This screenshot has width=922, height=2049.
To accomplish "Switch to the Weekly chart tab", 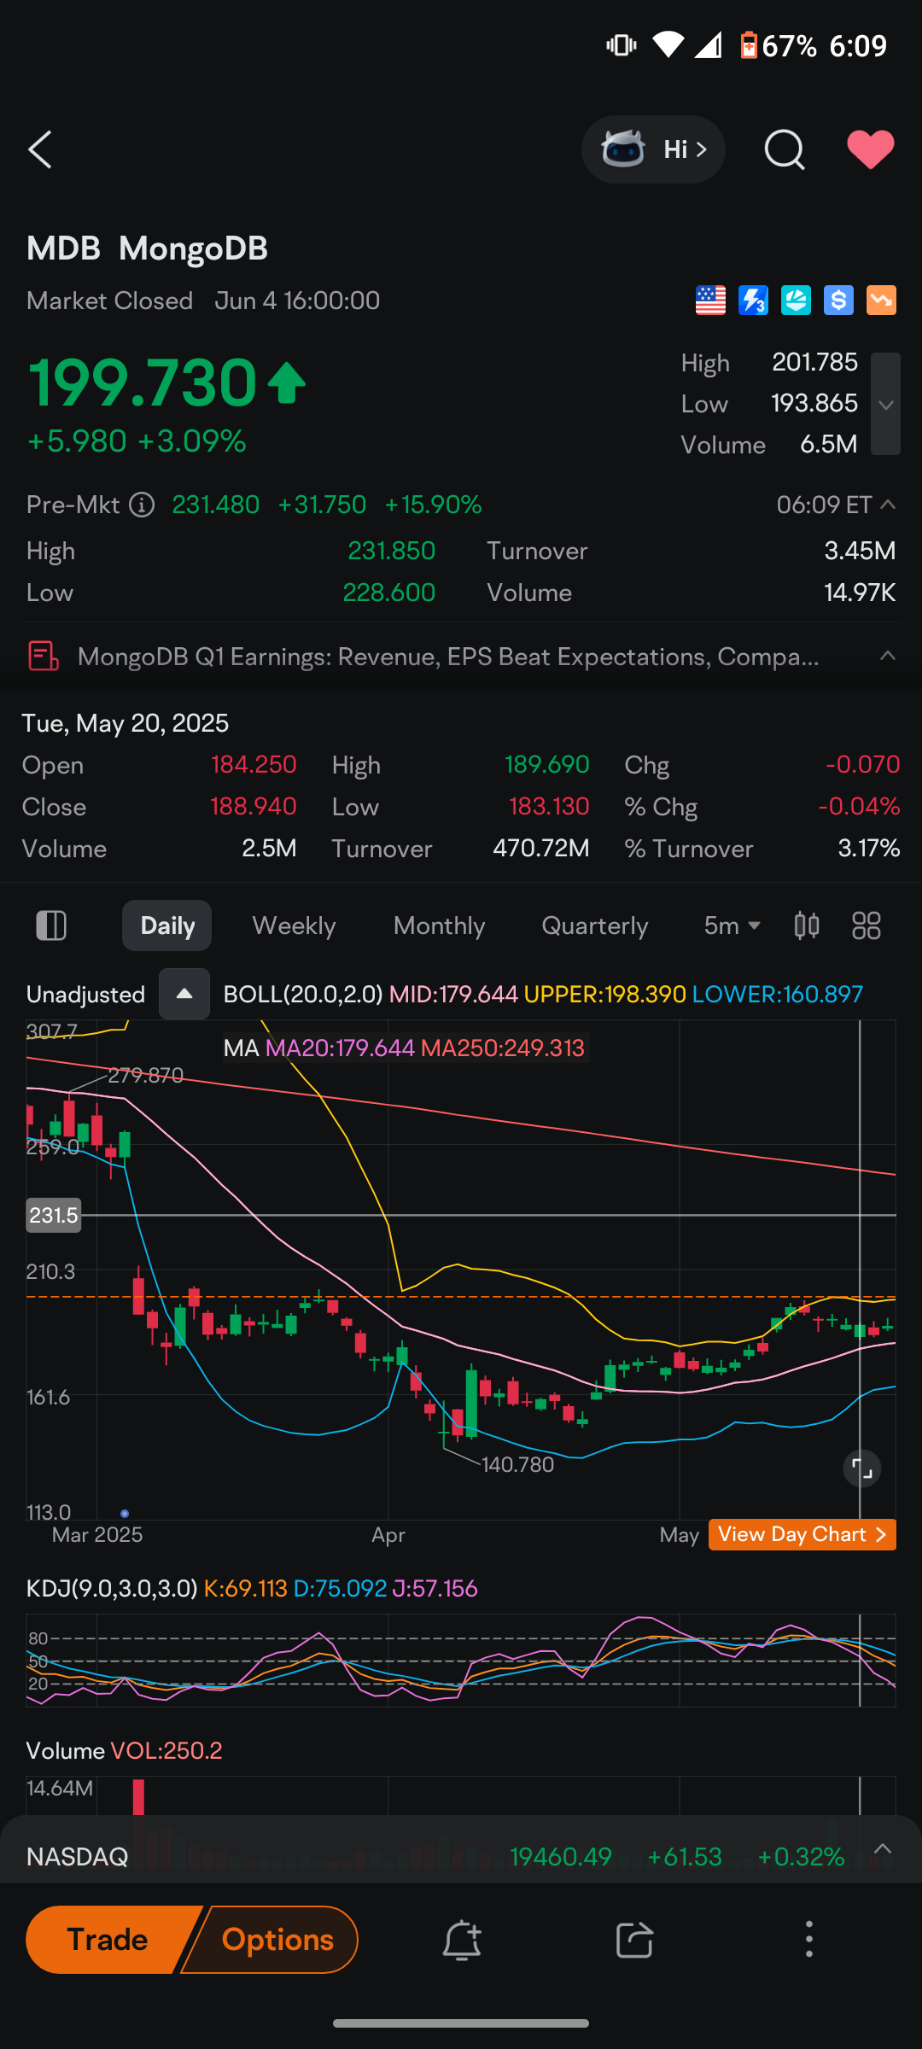I will (294, 926).
